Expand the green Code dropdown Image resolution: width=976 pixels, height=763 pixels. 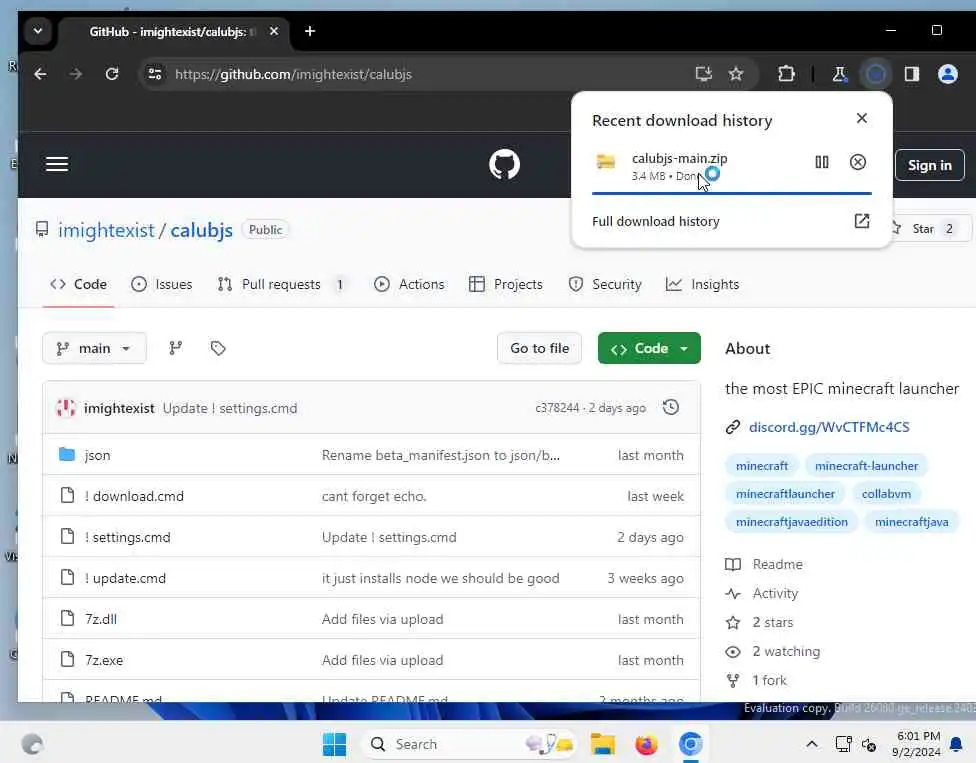649,348
